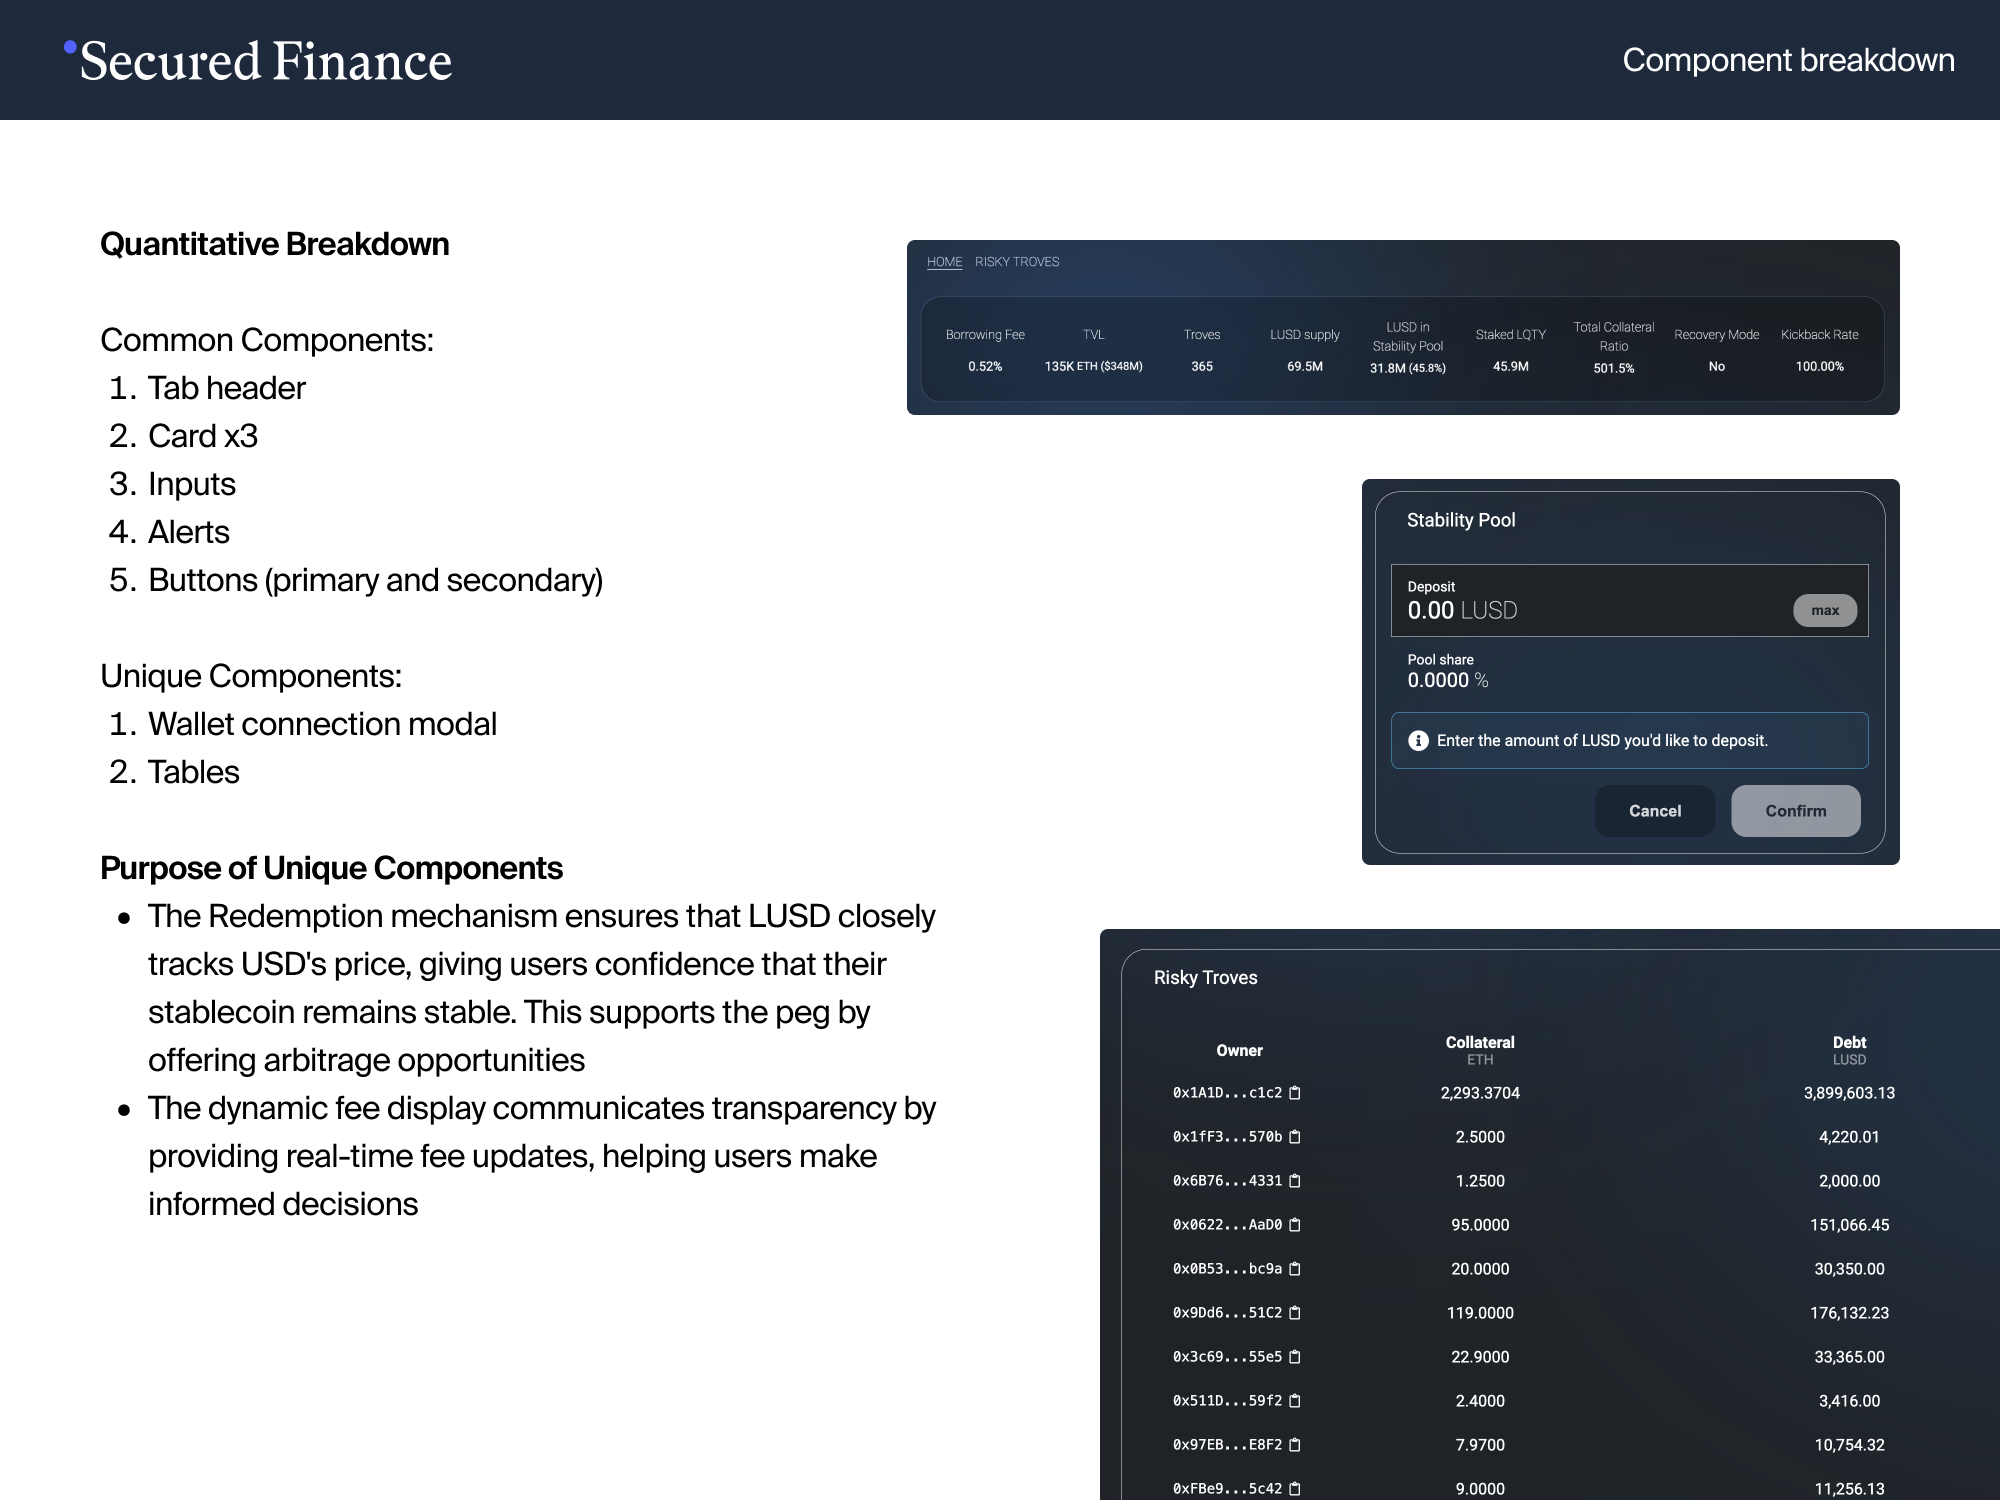Viewport: 2000px width, 1500px height.
Task: Copy address 0x0B53...bc9a with clipboard icon
Action: [x=1295, y=1269]
